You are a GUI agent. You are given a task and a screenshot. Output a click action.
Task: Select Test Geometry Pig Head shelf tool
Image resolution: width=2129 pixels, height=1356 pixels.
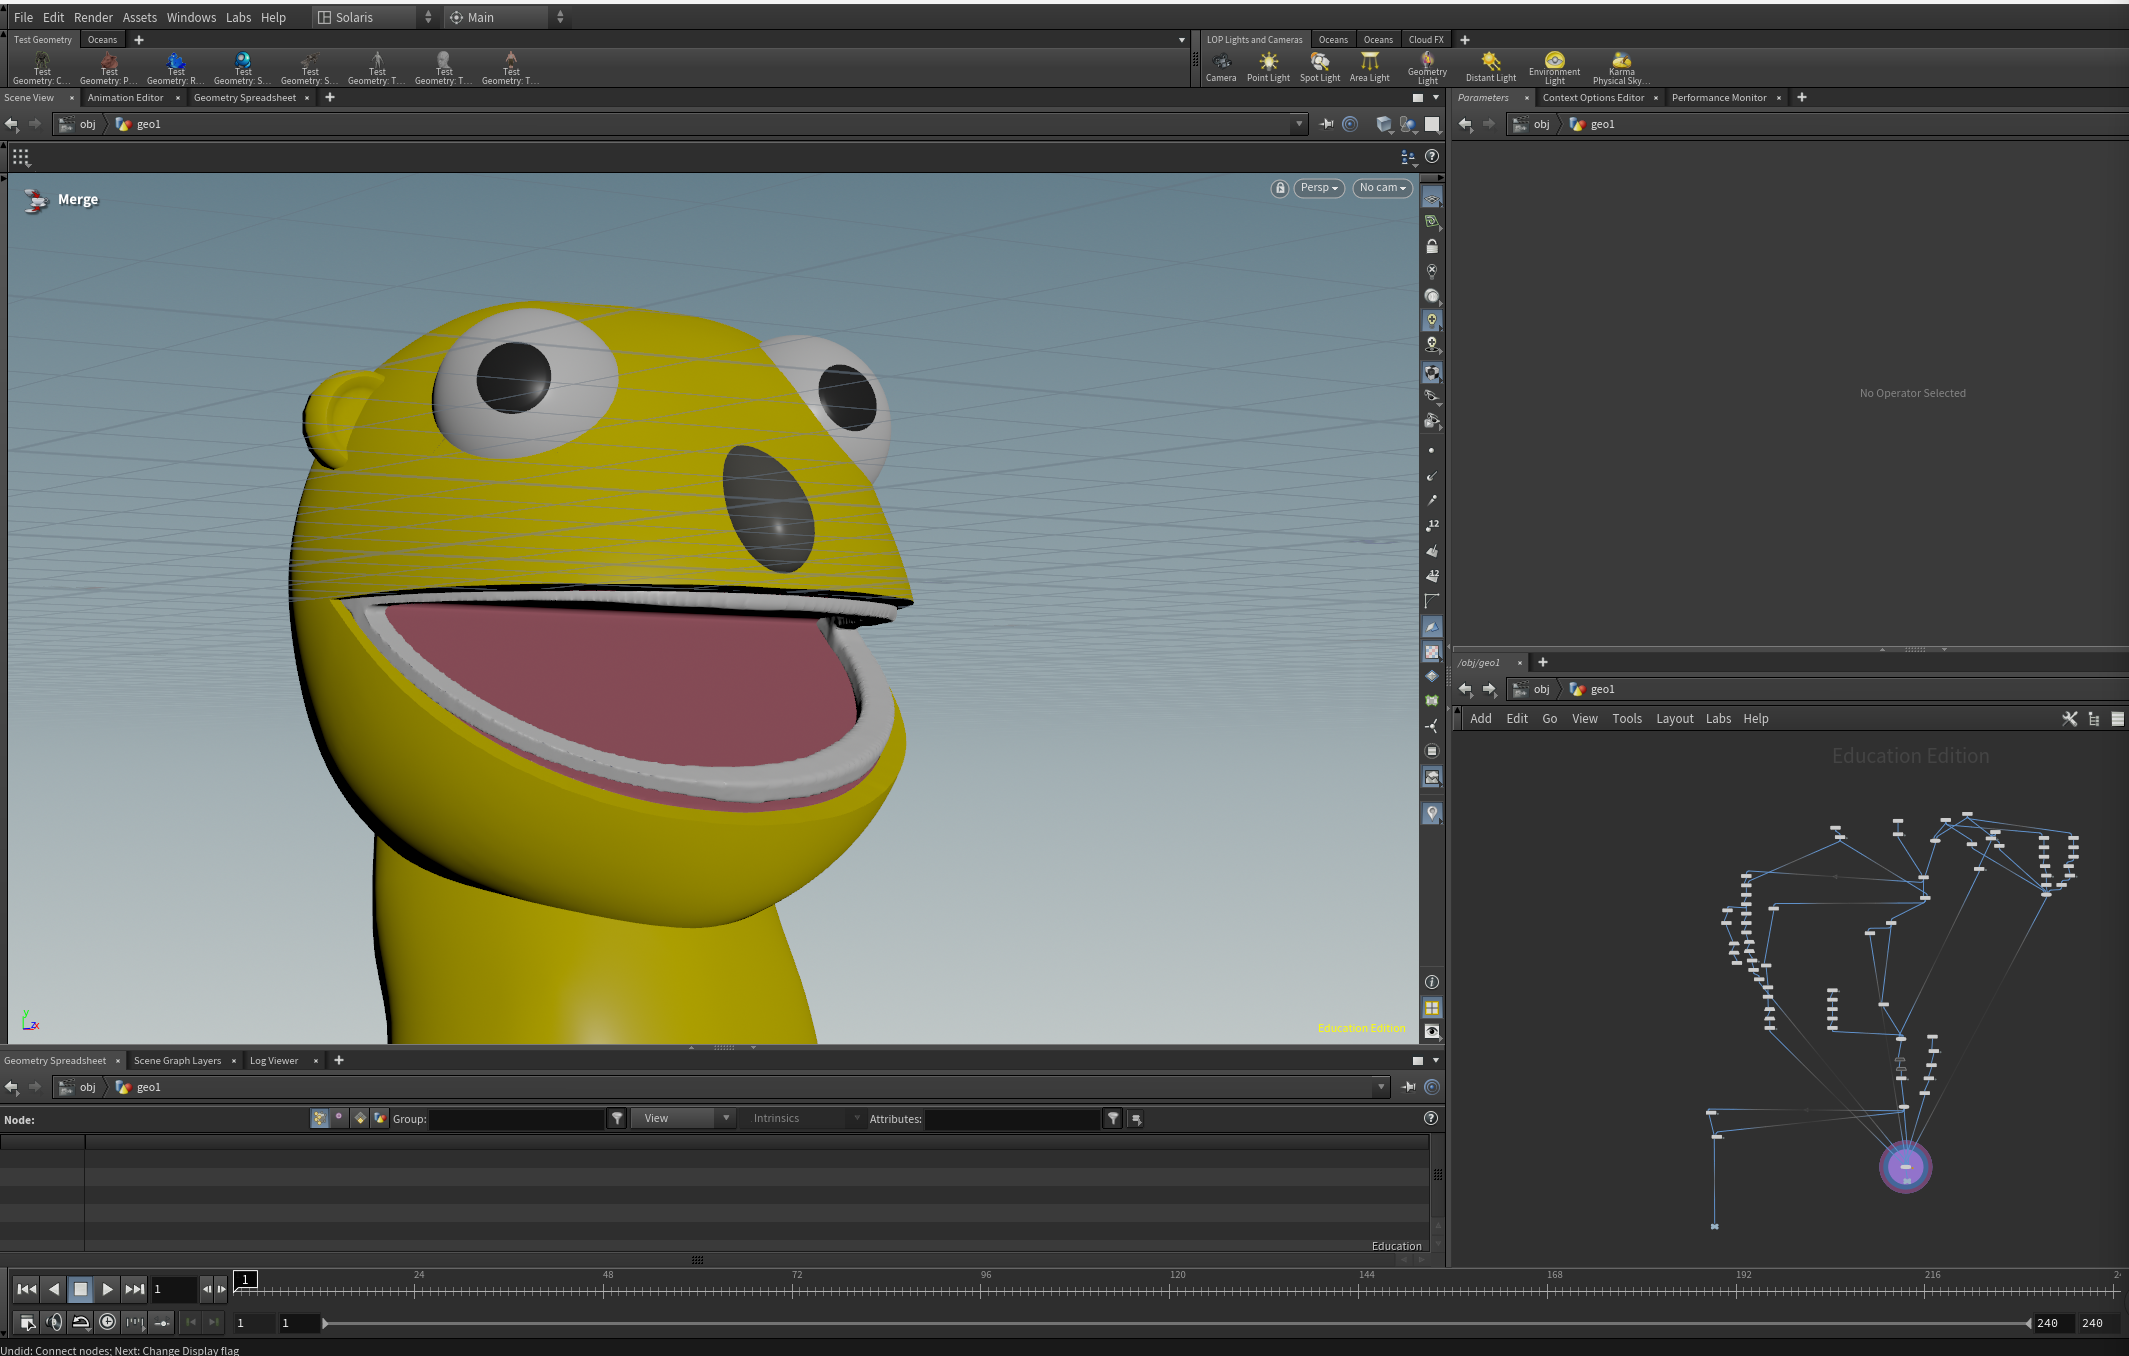click(109, 68)
